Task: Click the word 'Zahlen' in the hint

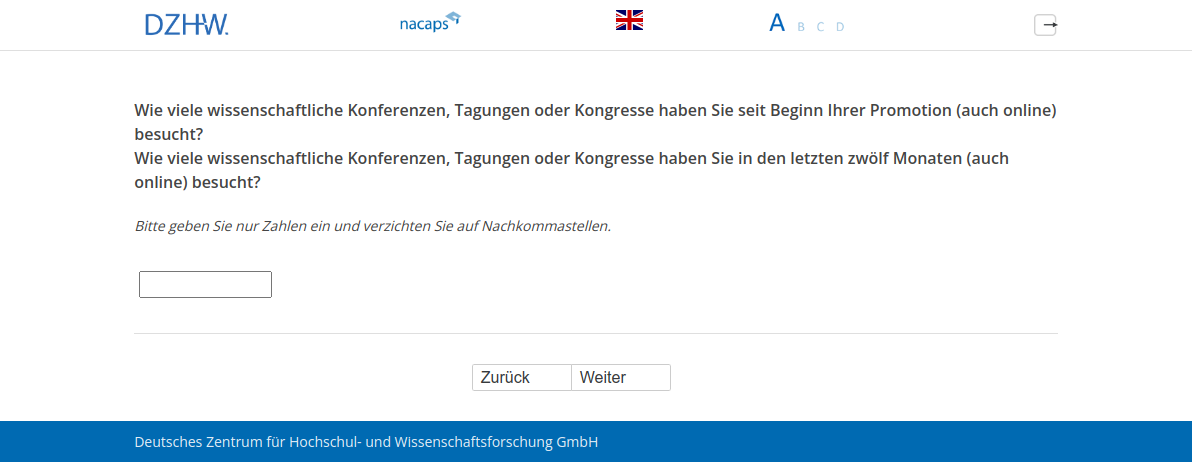Action: coord(284,226)
